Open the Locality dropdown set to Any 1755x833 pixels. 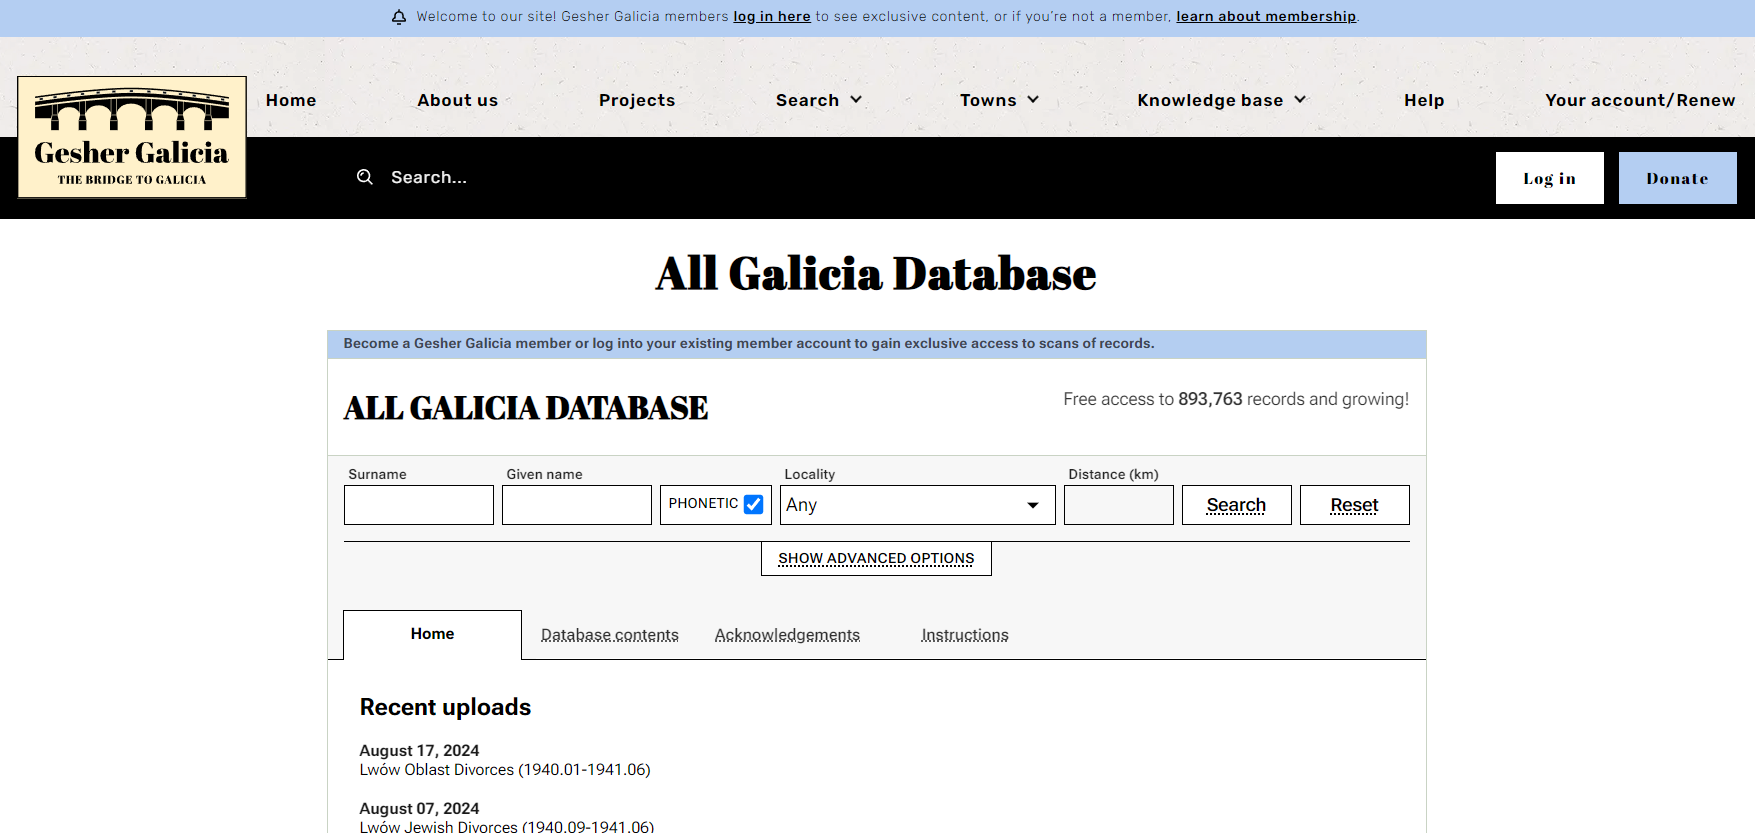(917, 505)
